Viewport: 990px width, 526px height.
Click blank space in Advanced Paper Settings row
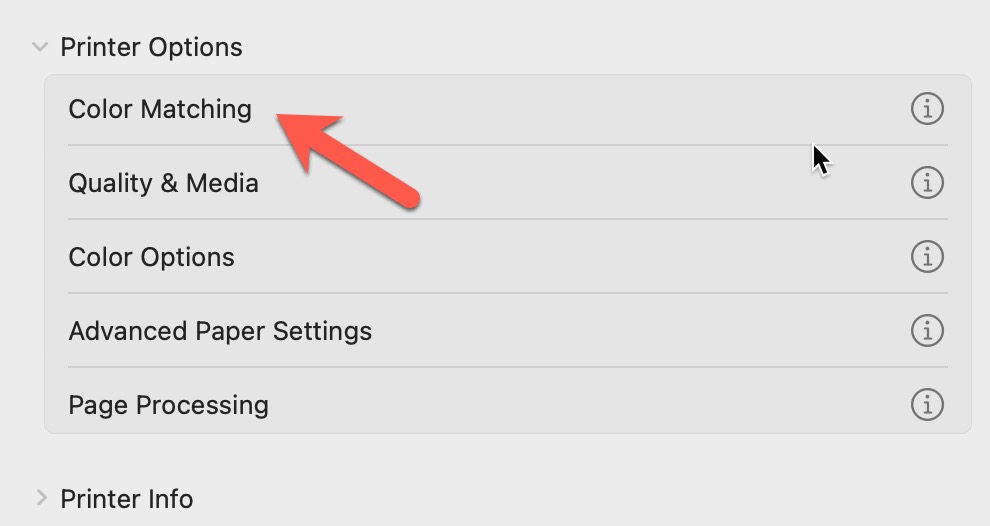click(640, 331)
